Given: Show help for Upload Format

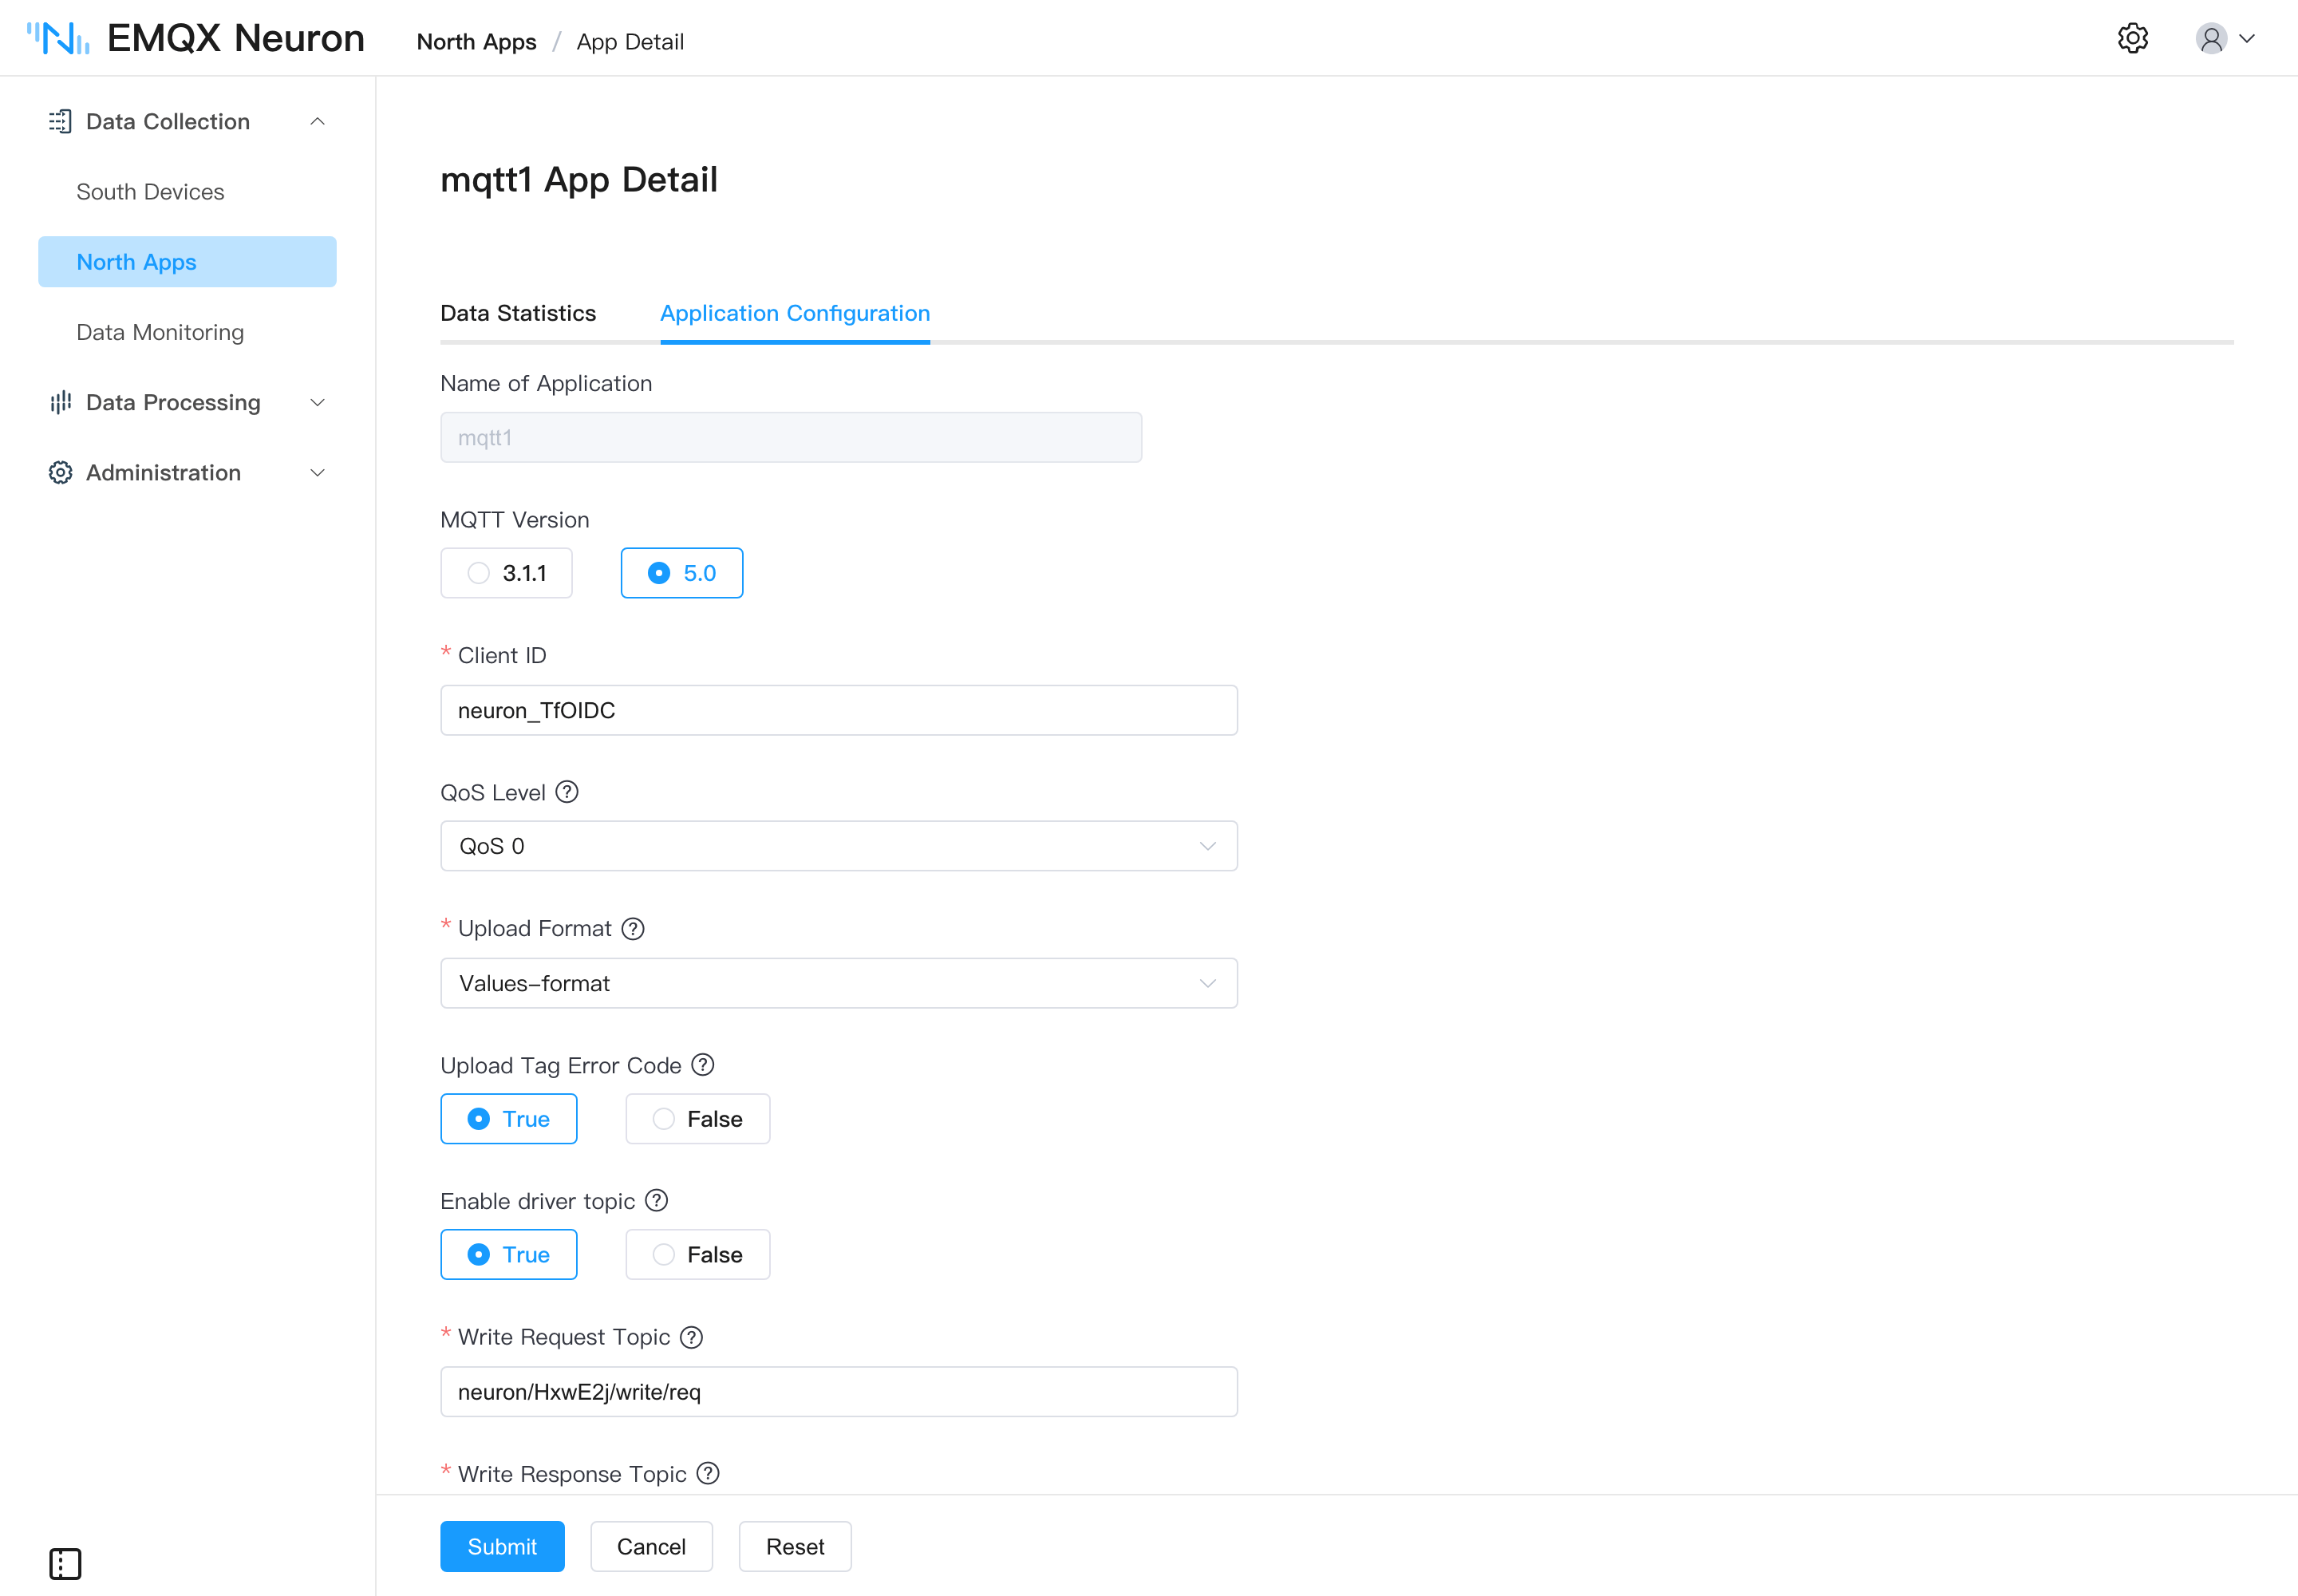Looking at the screenshot, I should [x=633, y=928].
